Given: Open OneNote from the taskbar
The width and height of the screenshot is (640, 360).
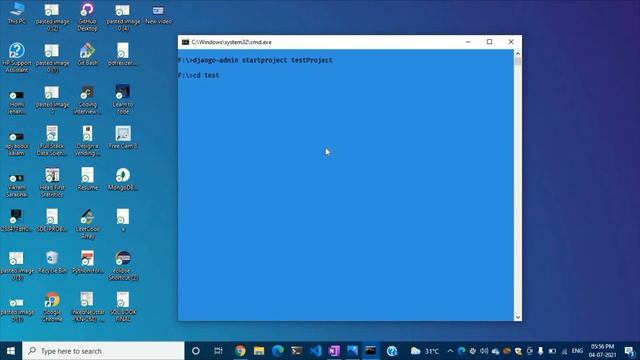Looking at the screenshot, I should (334, 351).
